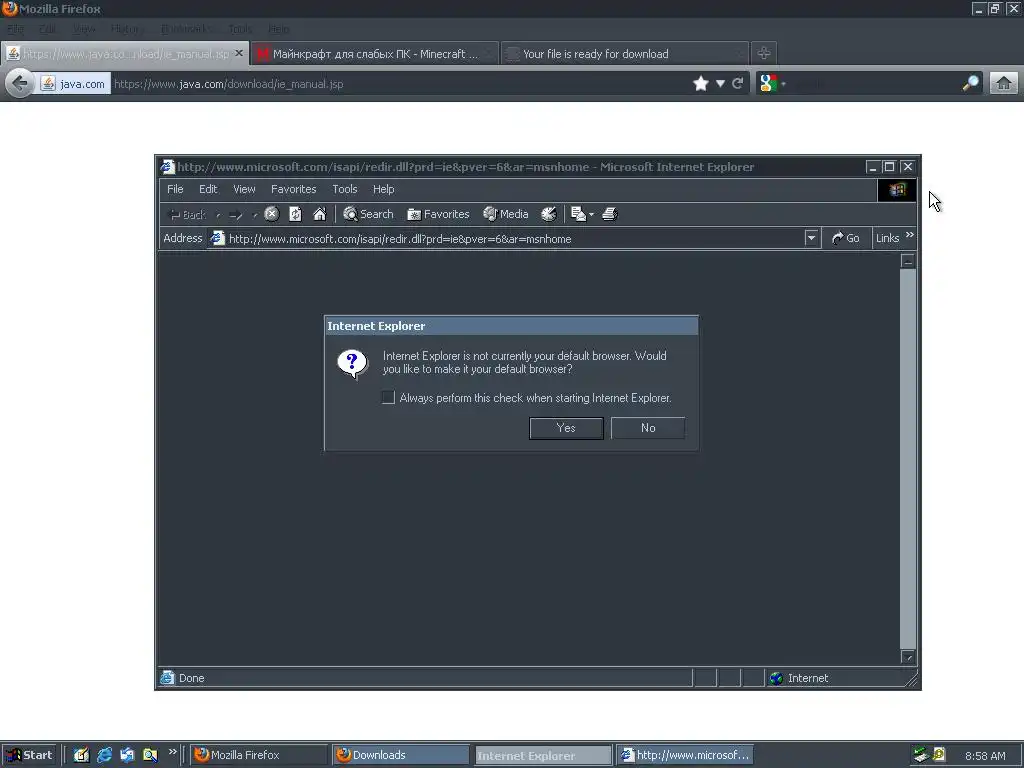This screenshot has height=768, width=1024.
Task: Expand the IE Links chevron
Action: [x=910, y=234]
